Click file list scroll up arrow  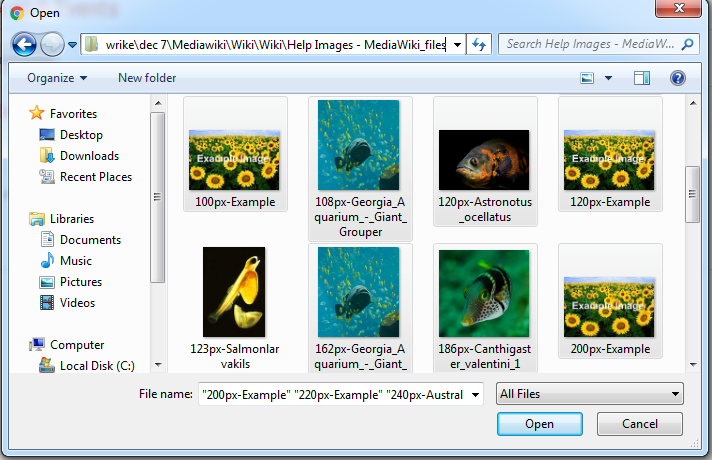tap(693, 104)
